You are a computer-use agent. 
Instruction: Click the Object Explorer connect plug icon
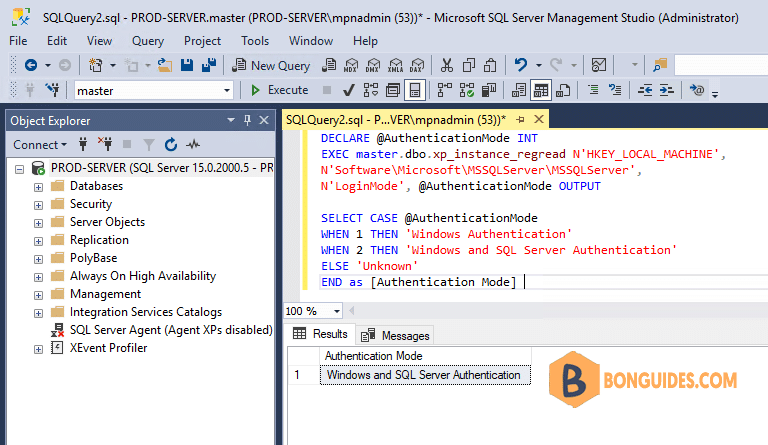[83, 144]
